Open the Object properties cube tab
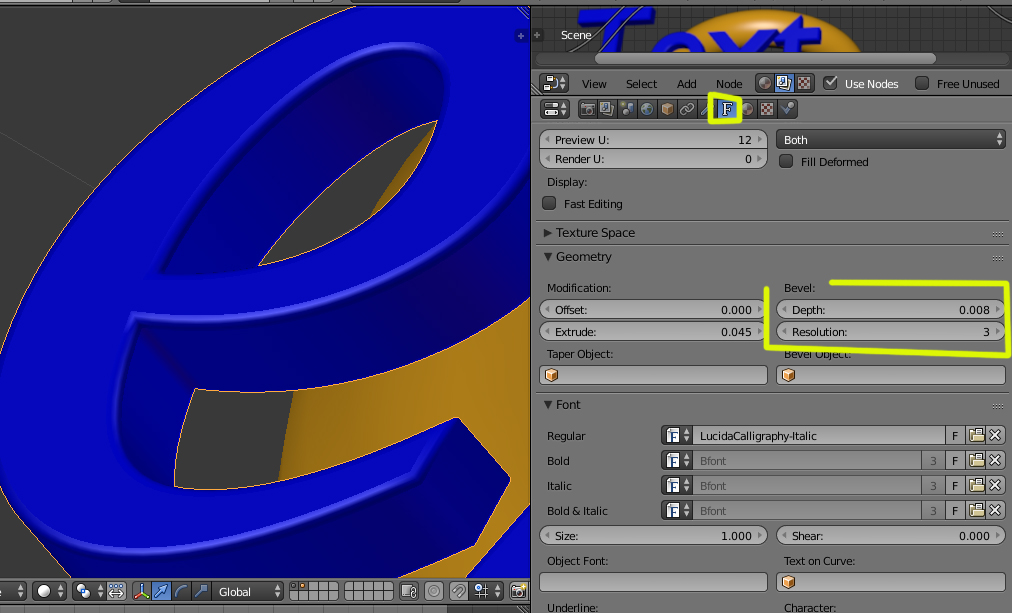Image resolution: width=1012 pixels, height=613 pixels. click(x=667, y=109)
